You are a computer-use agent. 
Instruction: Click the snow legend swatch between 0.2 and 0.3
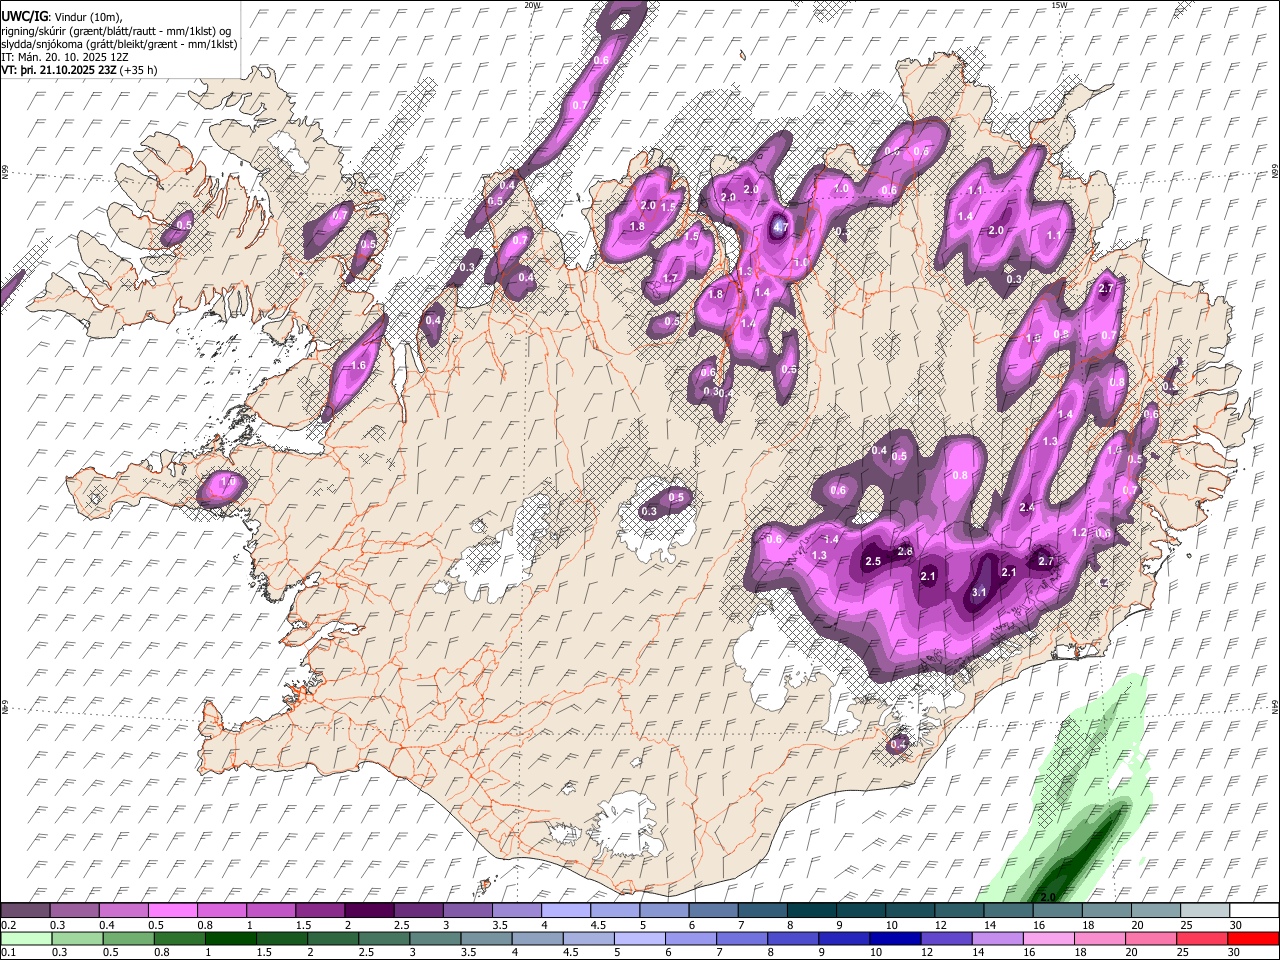point(25,910)
